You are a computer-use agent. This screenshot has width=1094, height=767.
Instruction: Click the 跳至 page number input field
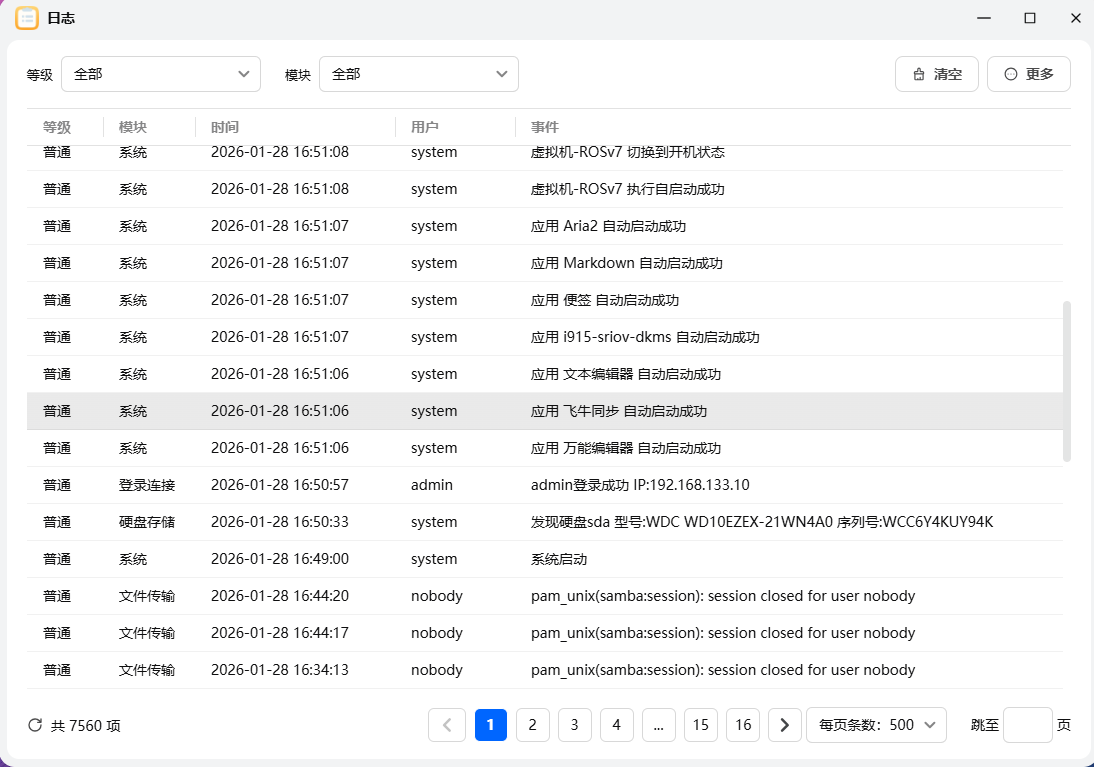pyautogui.click(x=1027, y=725)
